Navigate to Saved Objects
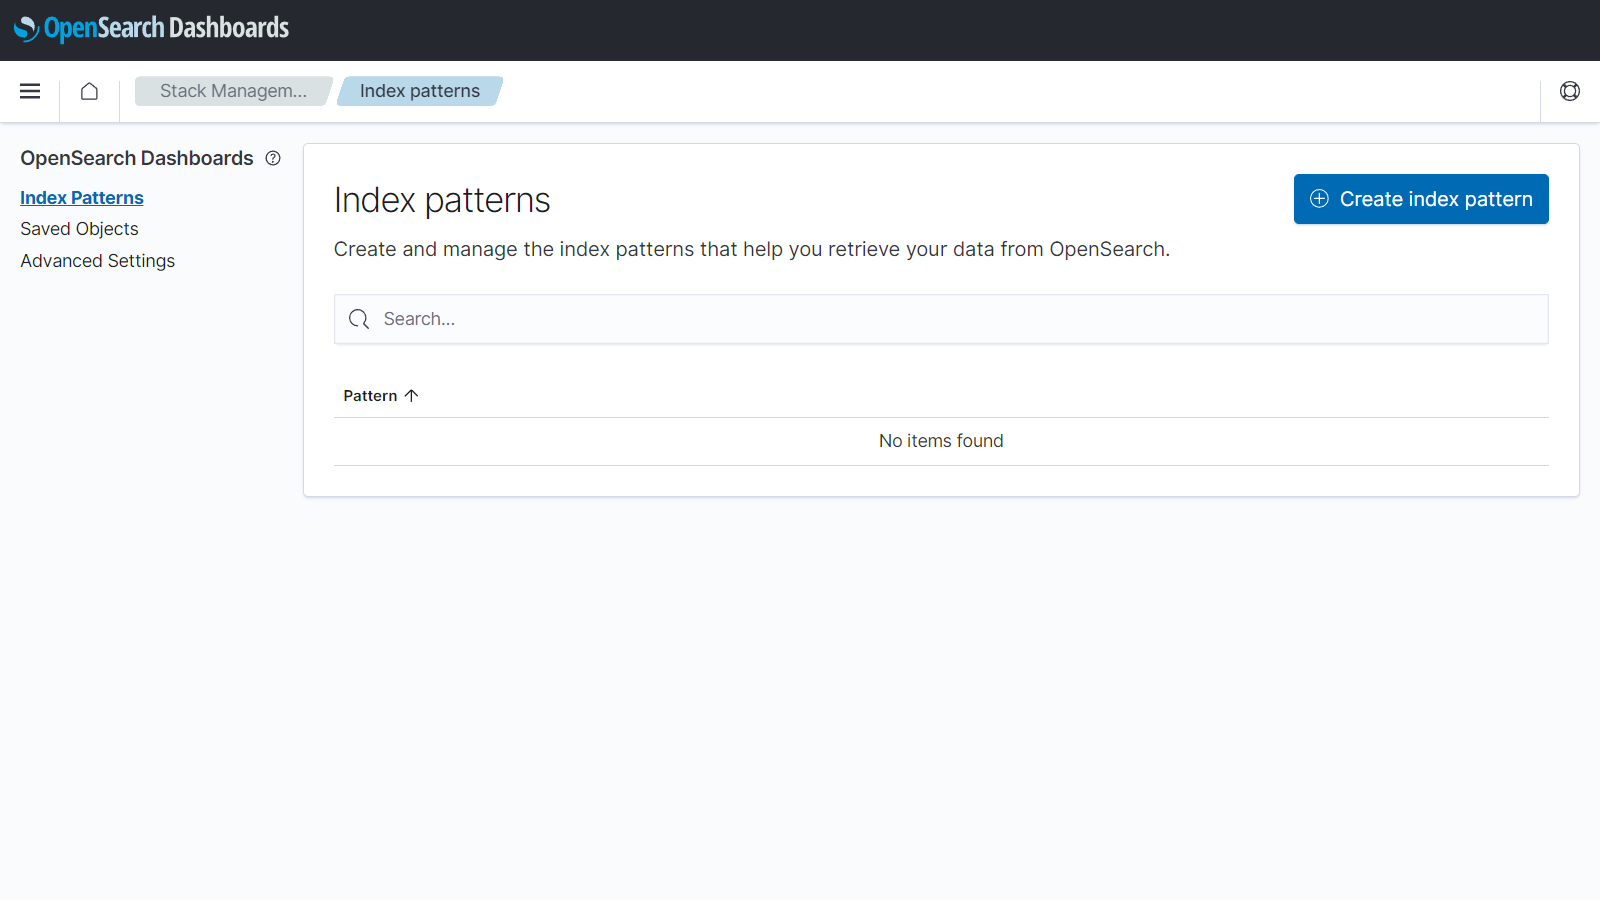Image resolution: width=1600 pixels, height=900 pixels. (79, 229)
